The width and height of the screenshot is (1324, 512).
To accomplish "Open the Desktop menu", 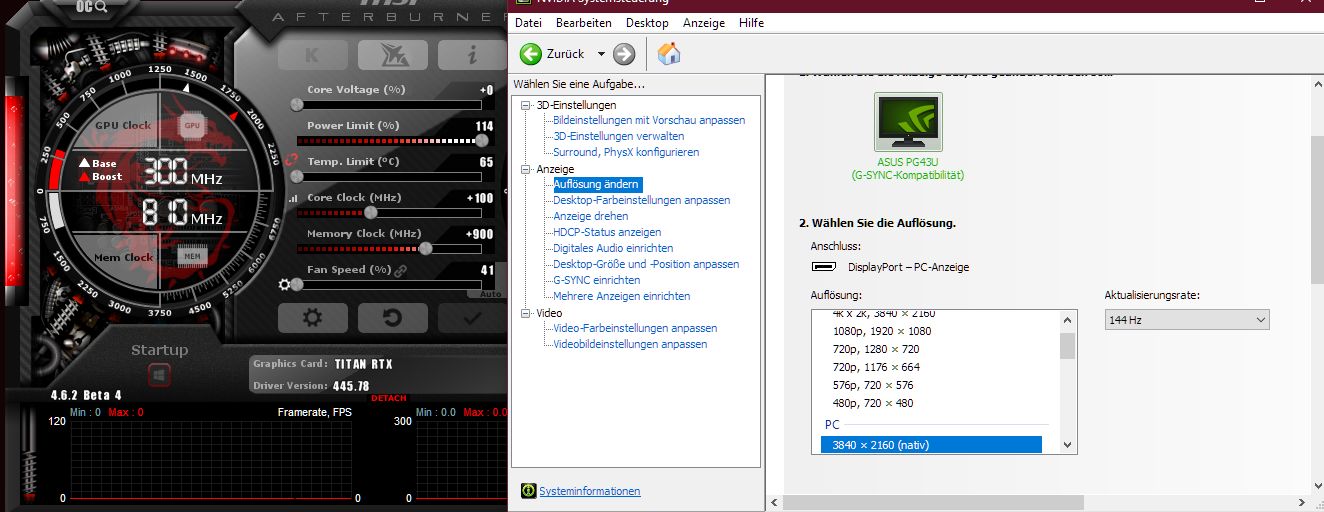I will [x=647, y=22].
